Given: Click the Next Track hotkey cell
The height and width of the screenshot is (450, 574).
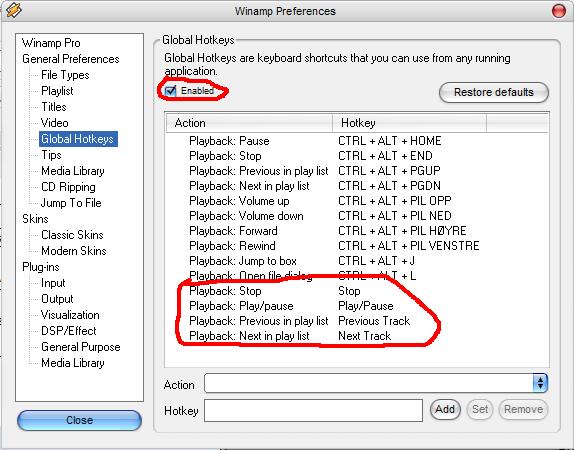Looking at the screenshot, I should click(364, 336).
